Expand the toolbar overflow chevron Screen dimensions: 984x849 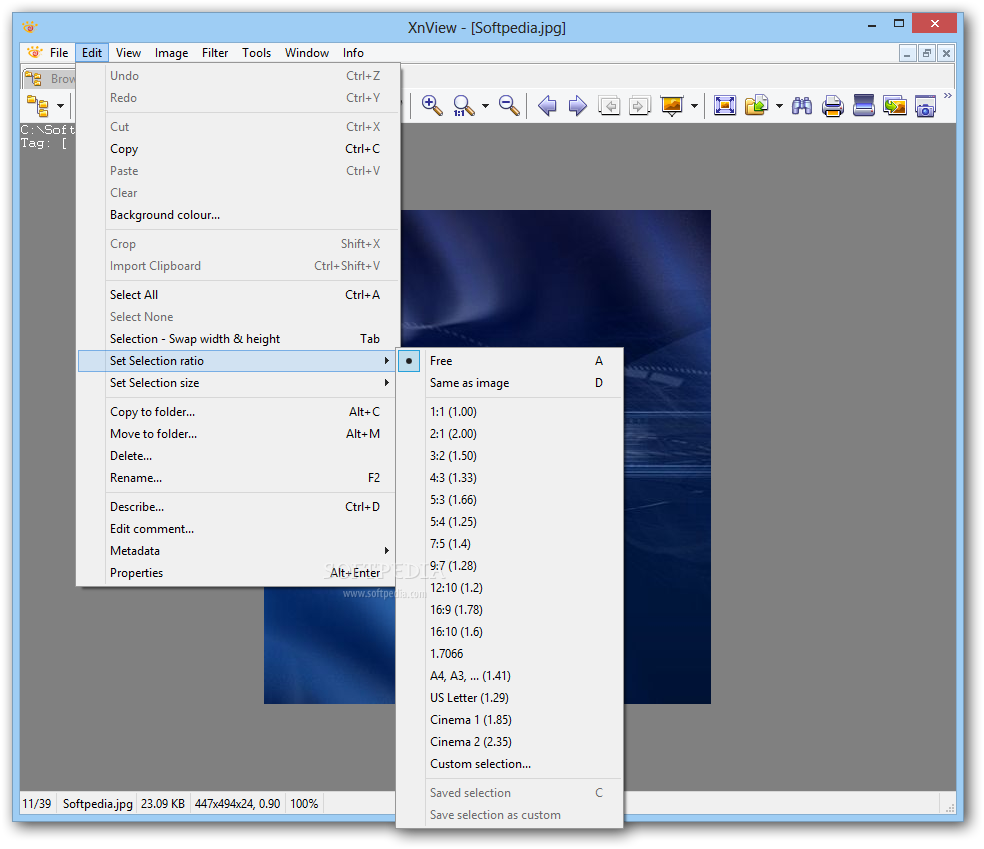pyautogui.click(x=948, y=95)
